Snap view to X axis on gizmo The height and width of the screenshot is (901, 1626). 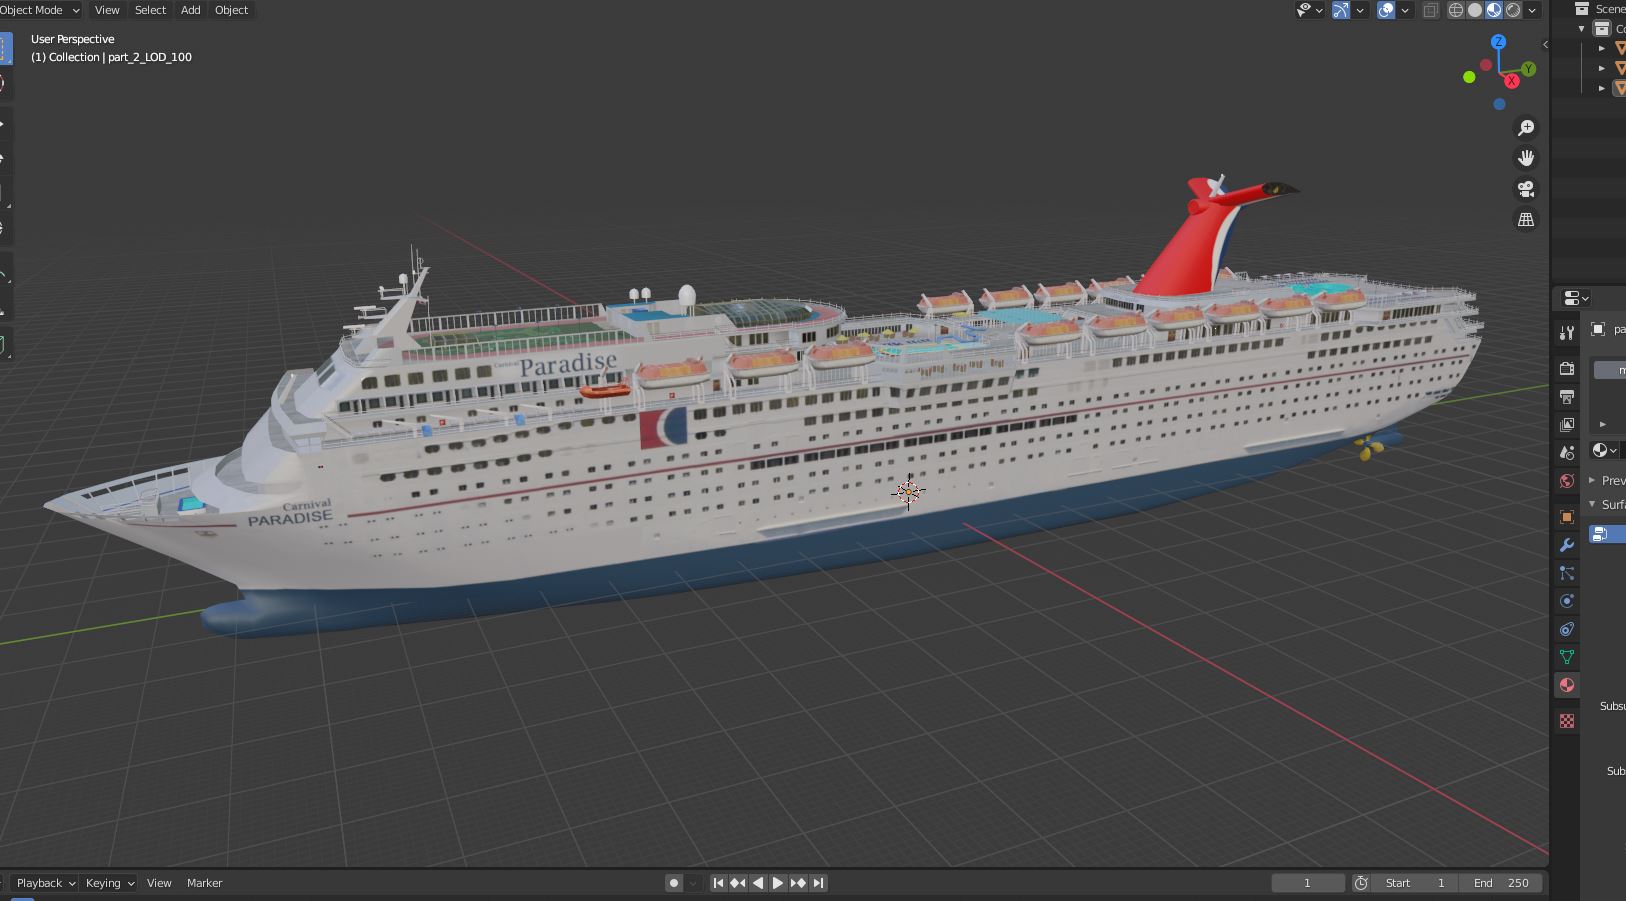coord(1512,81)
